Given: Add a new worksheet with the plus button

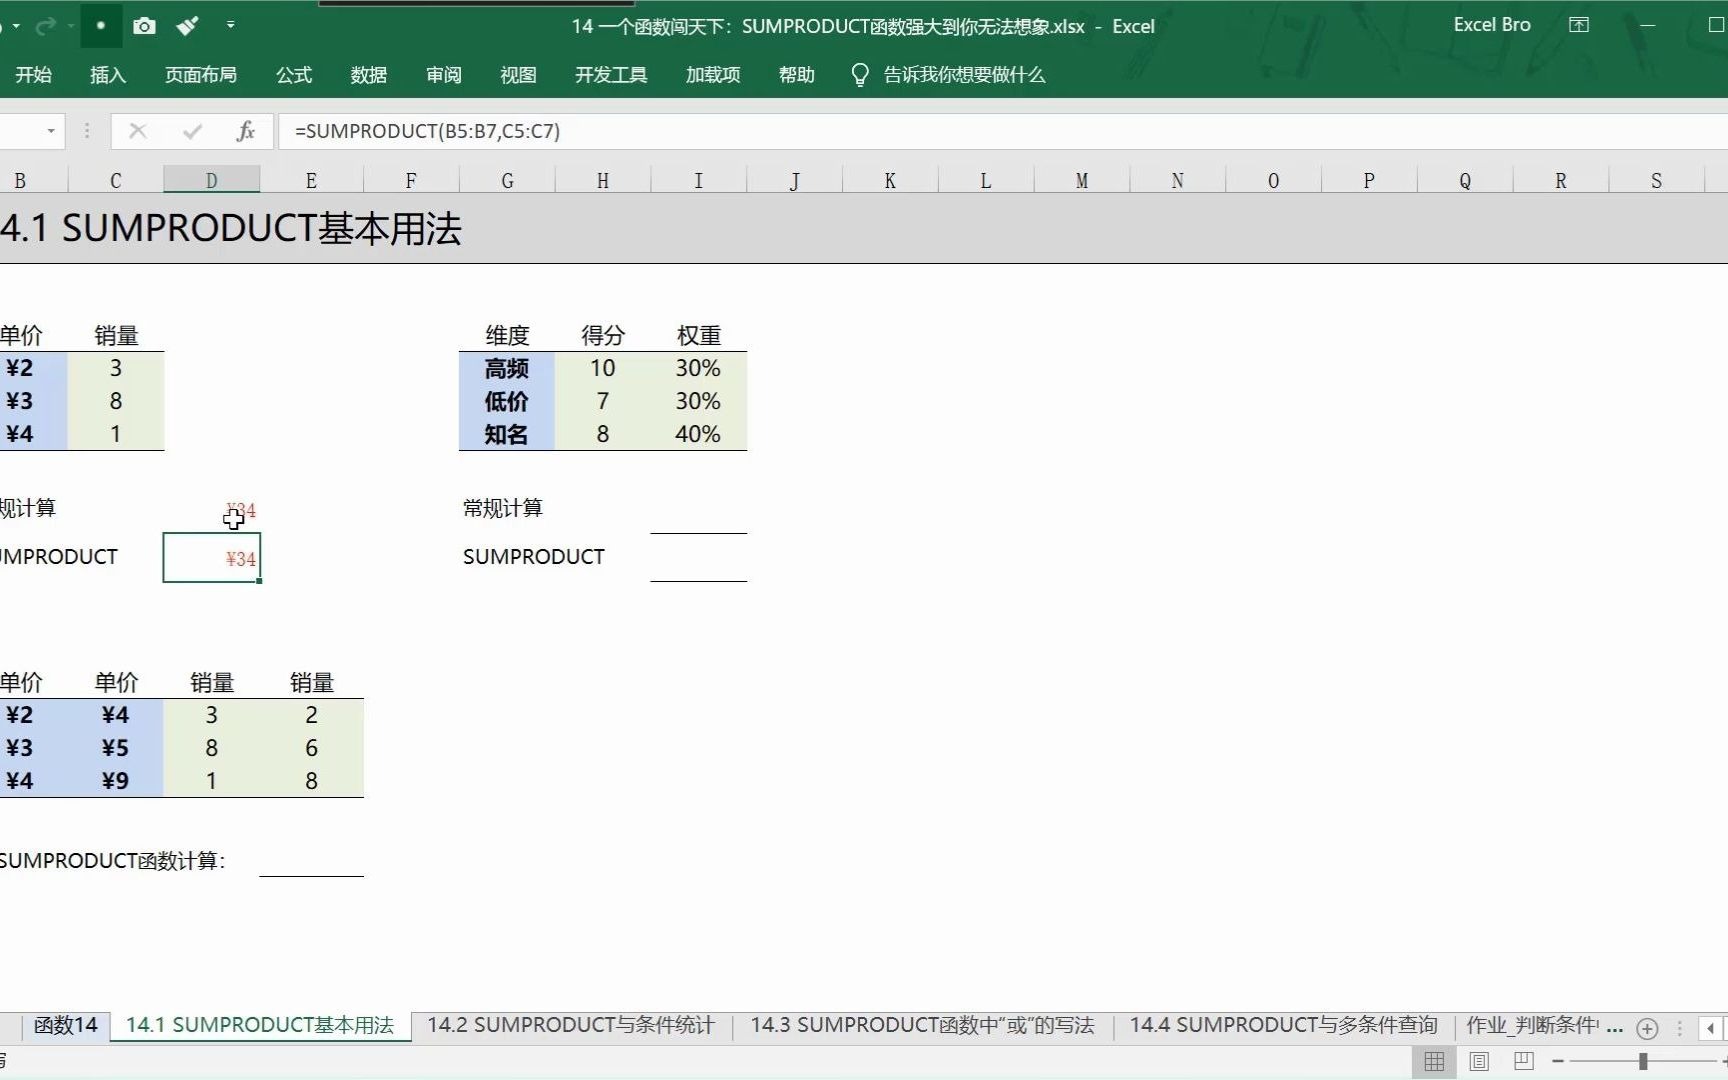Looking at the screenshot, I should tap(1646, 1028).
